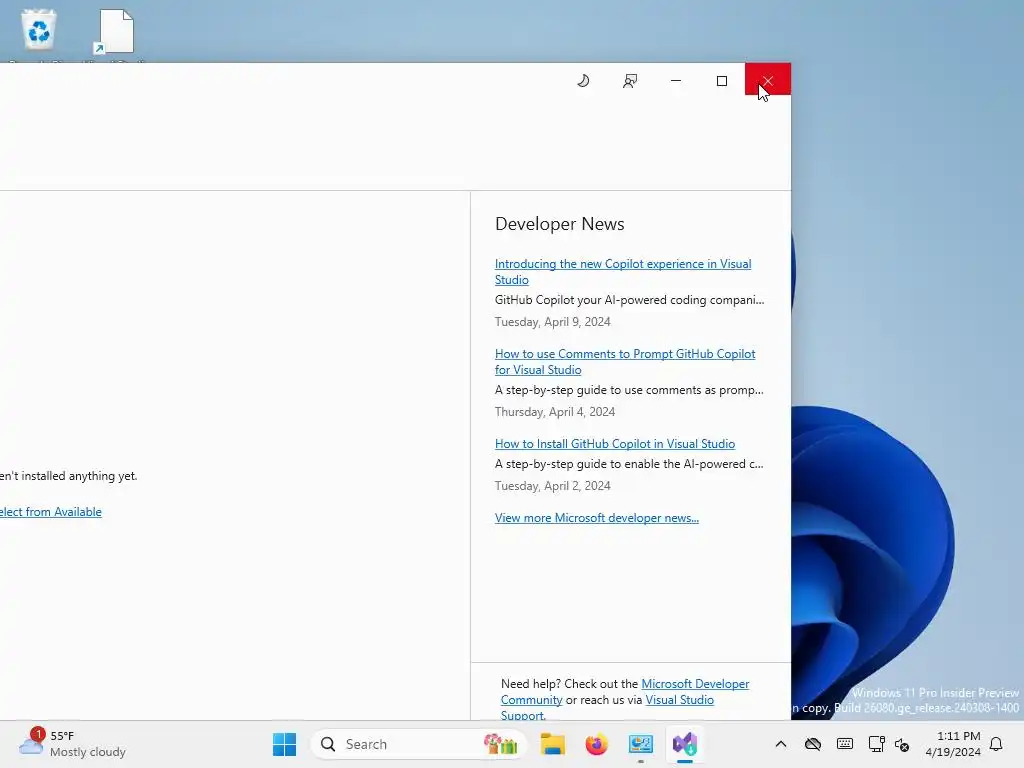Screen dimensions: 1024x768
Task: Open the clock showing 1:11 PM
Action: pos(953,744)
